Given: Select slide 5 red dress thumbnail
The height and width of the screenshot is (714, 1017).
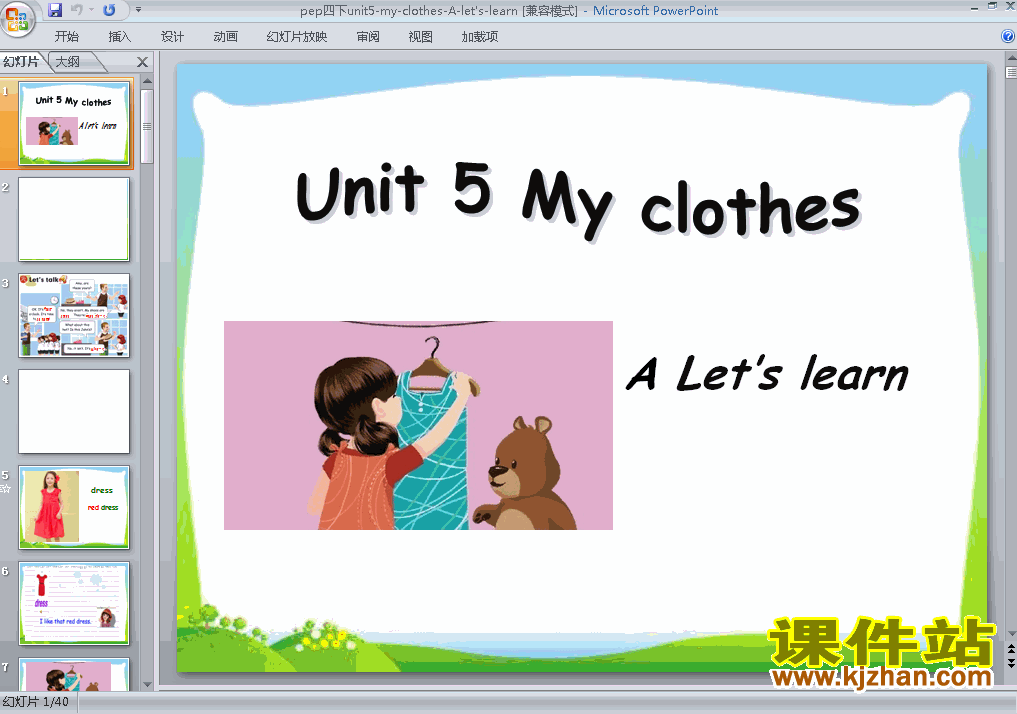Looking at the screenshot, I should pyautogui.click(x=74, y=507).
